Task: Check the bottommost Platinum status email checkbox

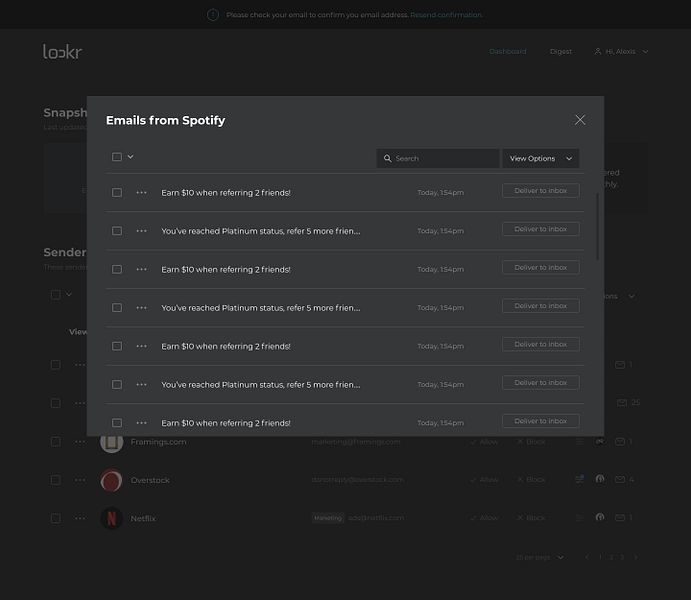Action: (x=117, y=385)
